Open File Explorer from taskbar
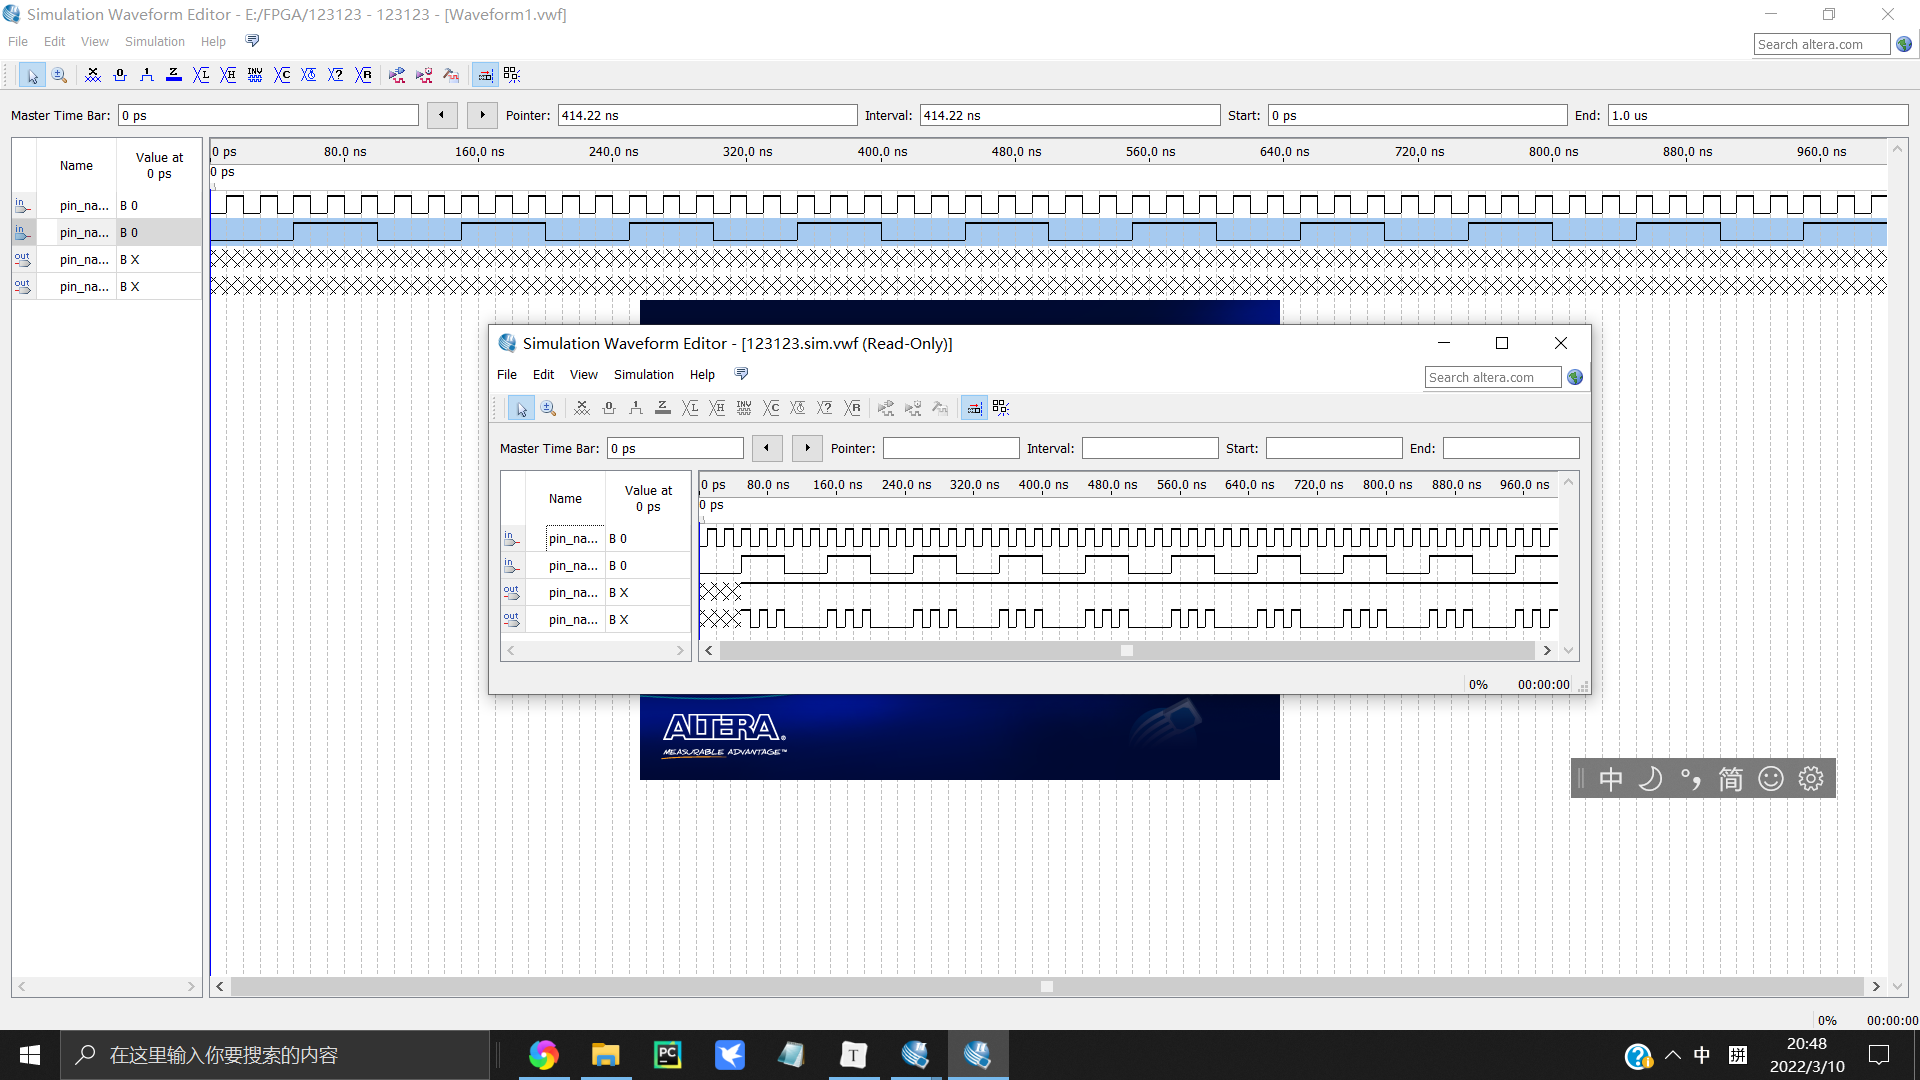The width and height of the screenshot is (1920, 1080). point(605,1055)
